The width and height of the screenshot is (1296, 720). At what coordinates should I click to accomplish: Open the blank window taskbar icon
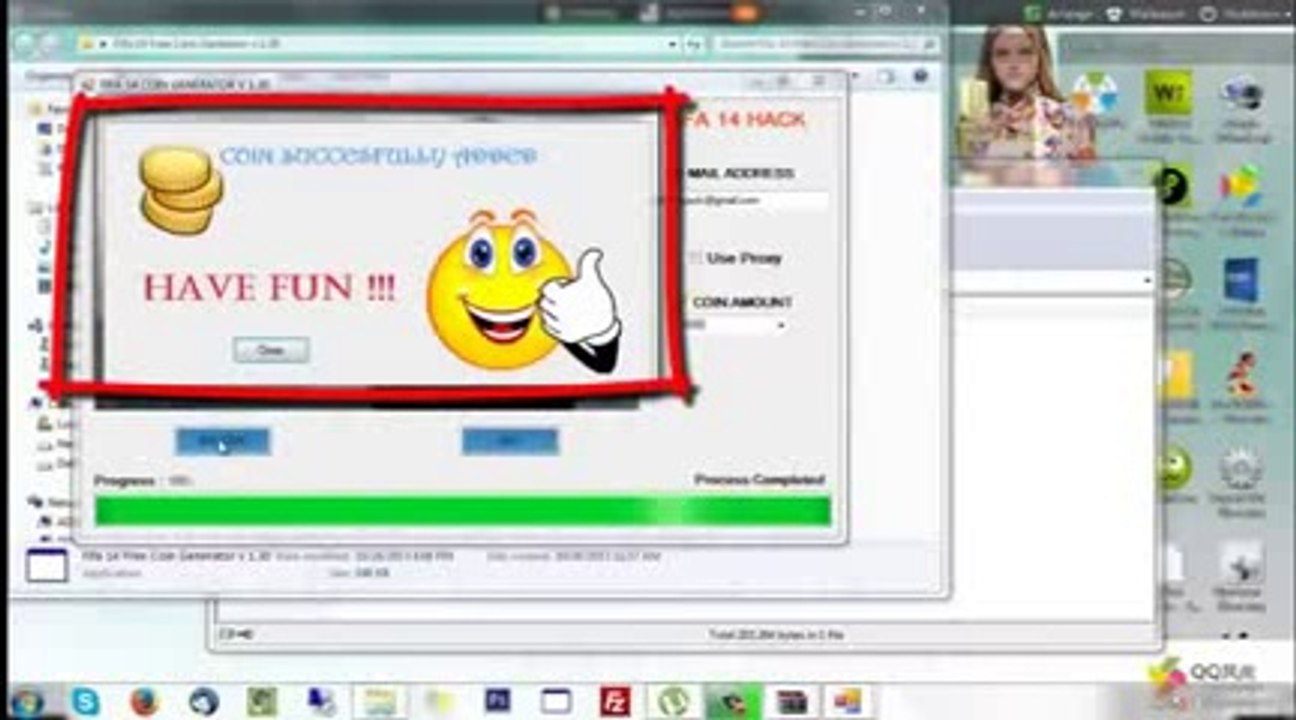556,701
